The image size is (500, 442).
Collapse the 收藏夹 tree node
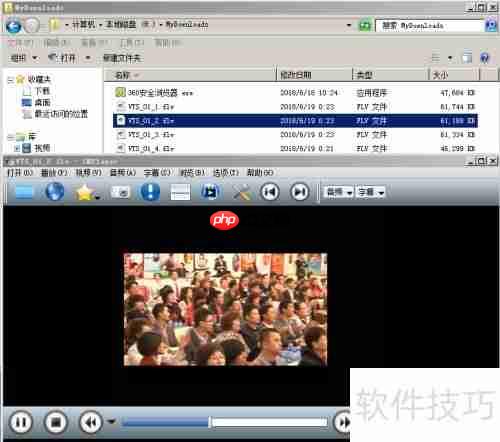point(10,80)
